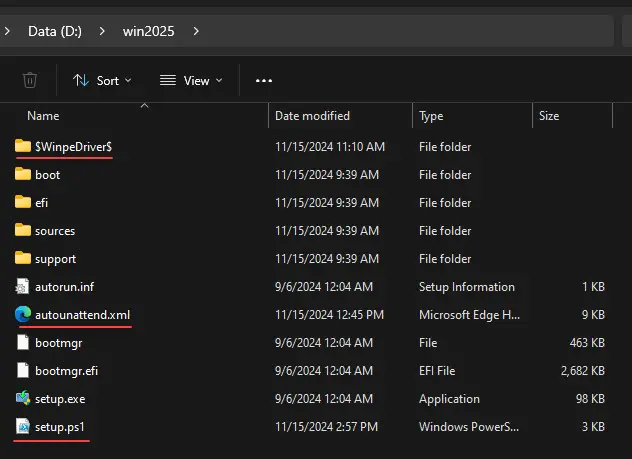Click the setup.exe application icon
Image resolution: width=632 pixels, height=459 pixels.
(23, 399)
